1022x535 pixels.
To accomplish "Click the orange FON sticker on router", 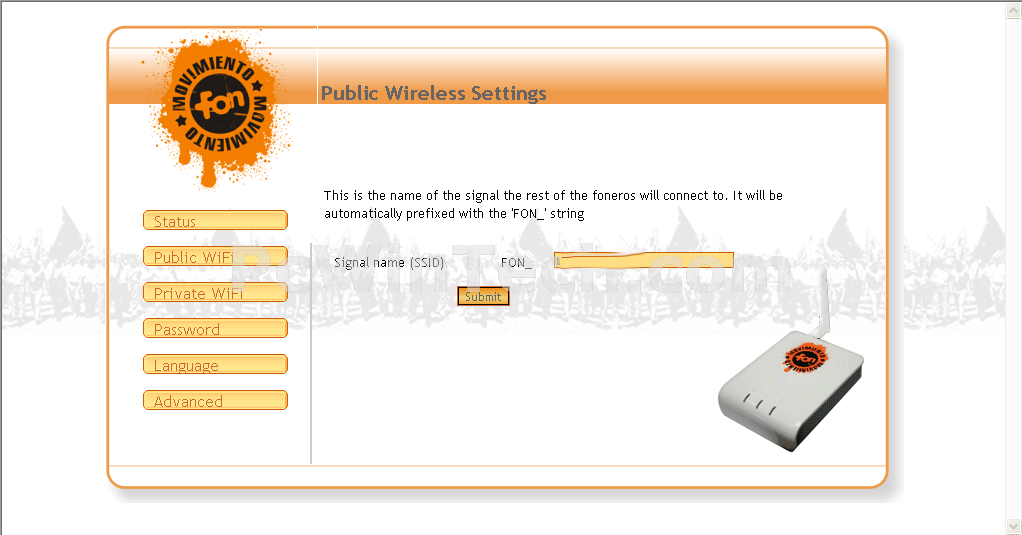I will 806,358.
